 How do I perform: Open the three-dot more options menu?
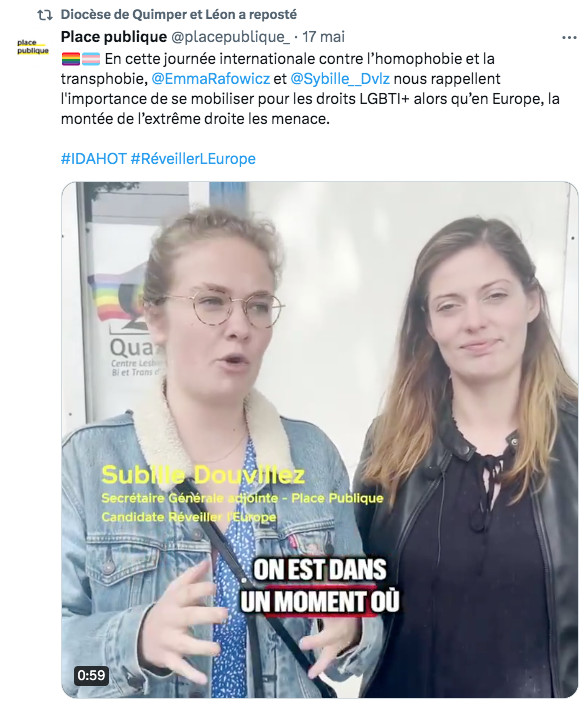pyautogui.click(x=569, y=38)
